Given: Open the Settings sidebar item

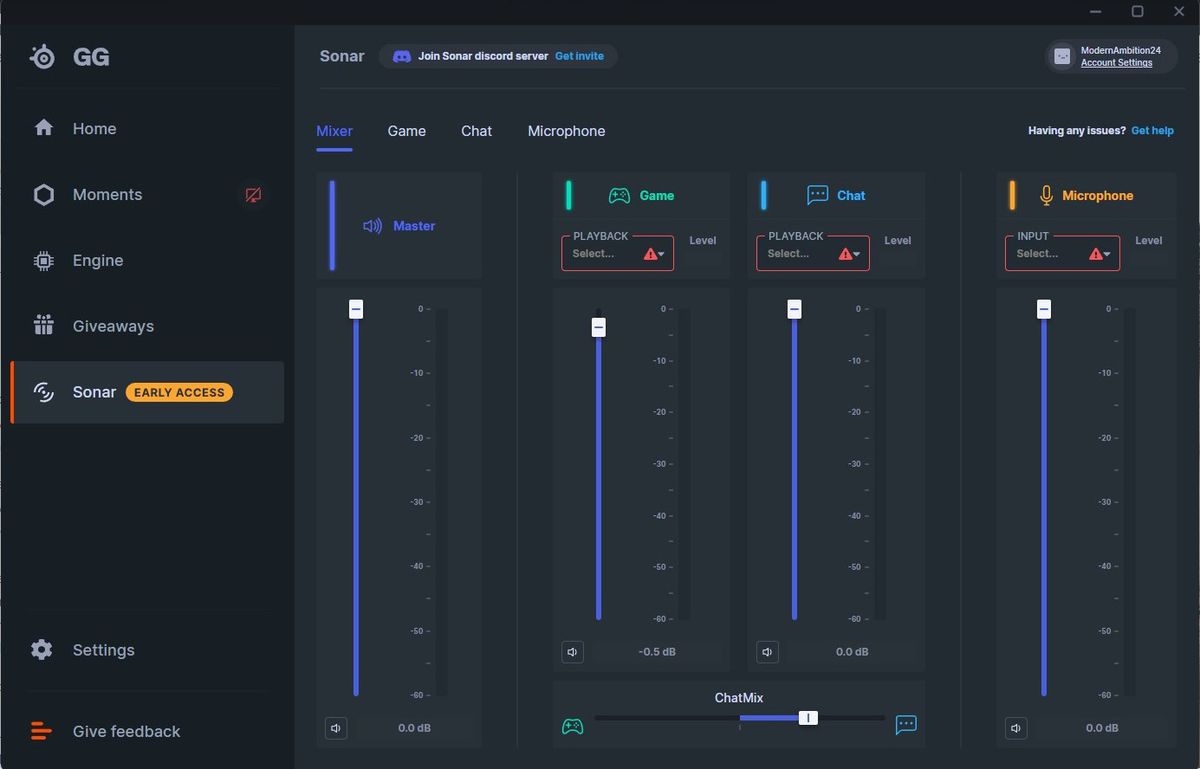Looking at the screenshot, I should [147, 650].
